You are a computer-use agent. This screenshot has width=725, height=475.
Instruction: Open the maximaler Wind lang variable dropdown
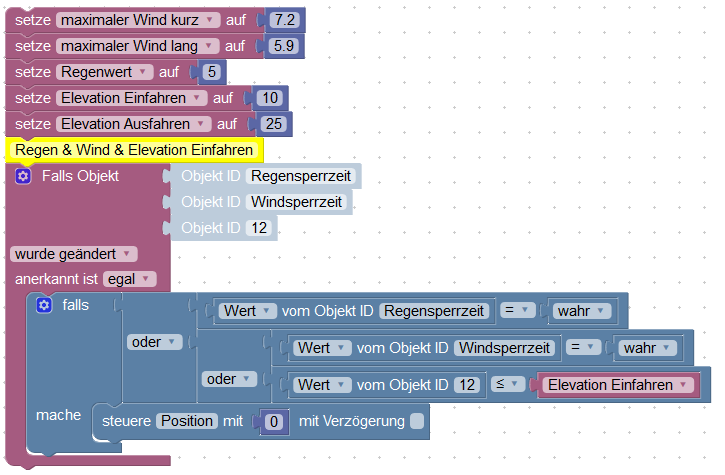(137, 46)
